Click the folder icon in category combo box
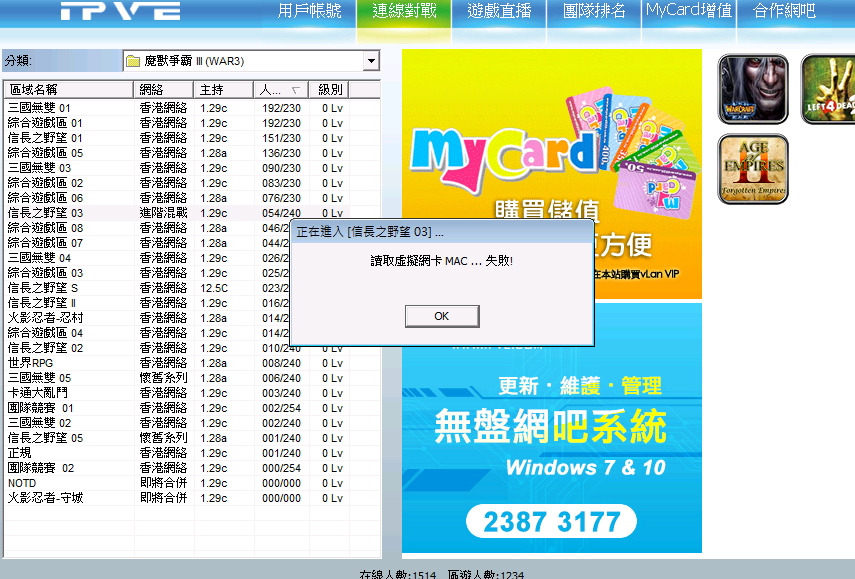Image resolution: width=855 pixels, height=579 pixels. 133,62
